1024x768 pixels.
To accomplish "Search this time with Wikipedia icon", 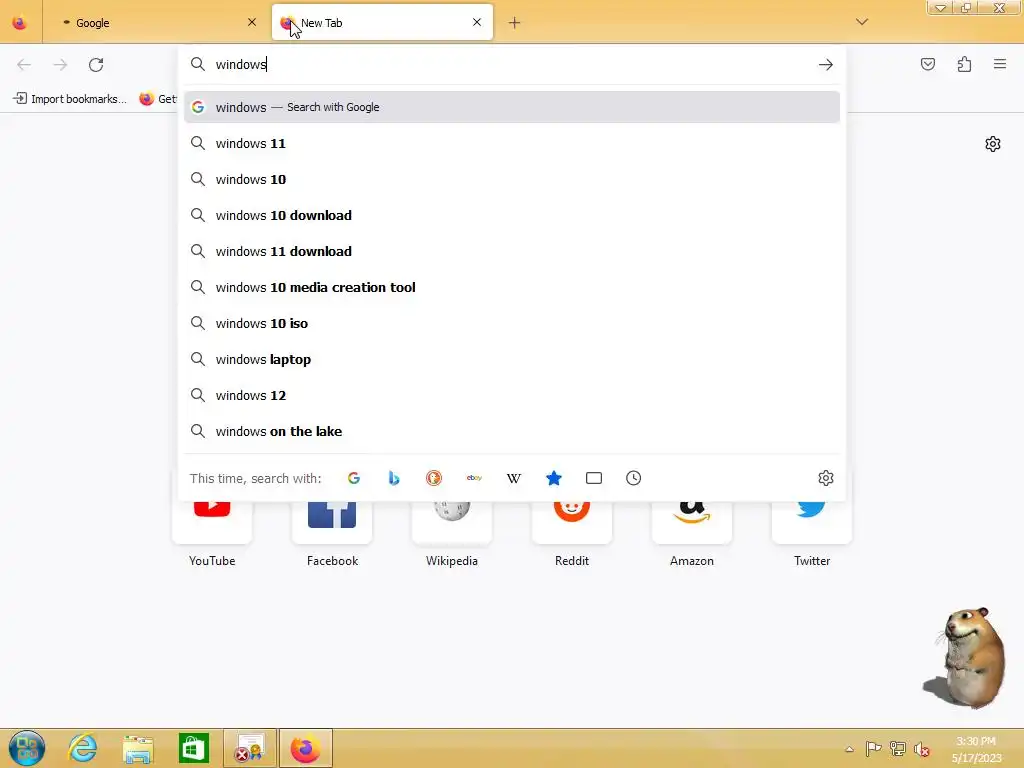I will [514, 478].
